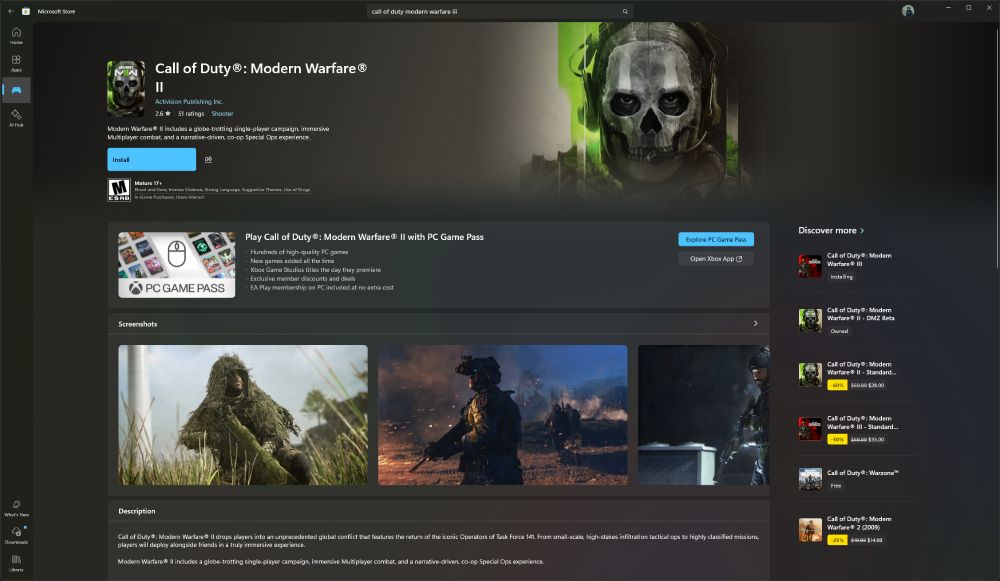This screenshot has height=581, width=1000.
Task: Open the 51 ratings link
Action: pos(191,114)
